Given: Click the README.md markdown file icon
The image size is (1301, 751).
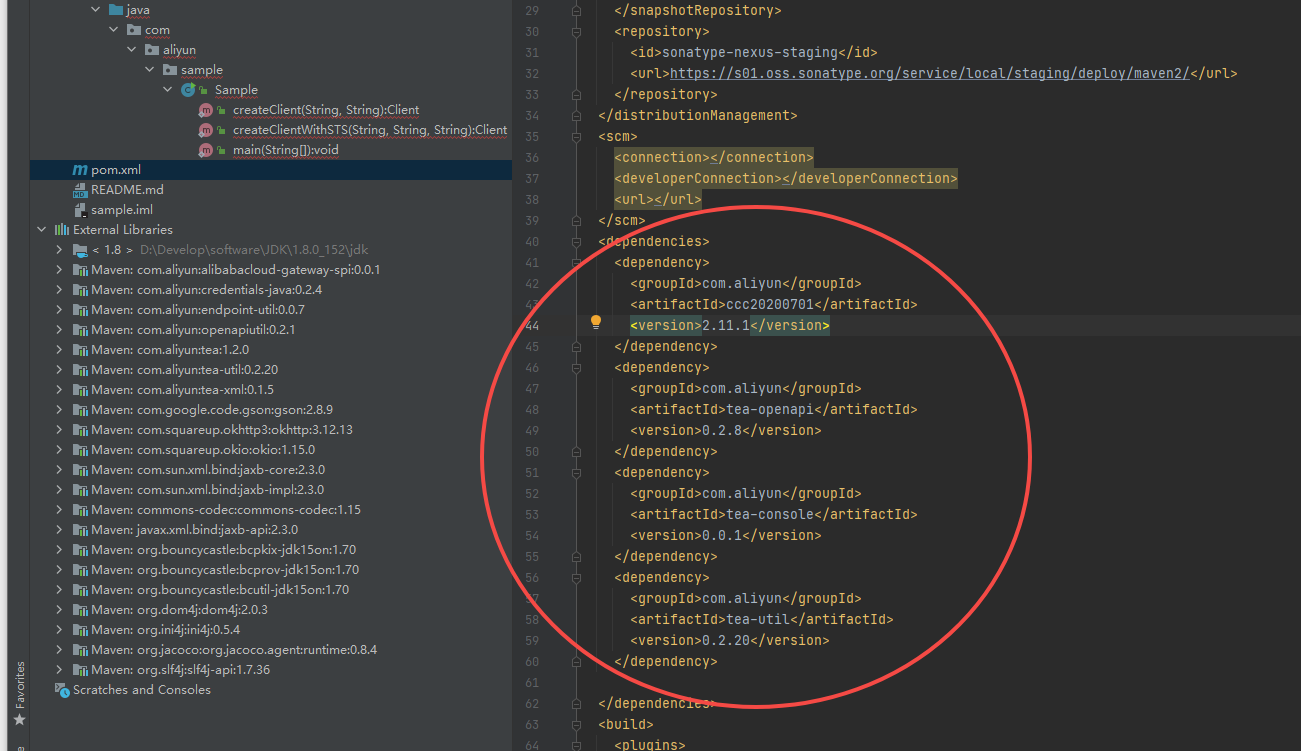Looking at the screenshot, I should (x=80, y=190).
